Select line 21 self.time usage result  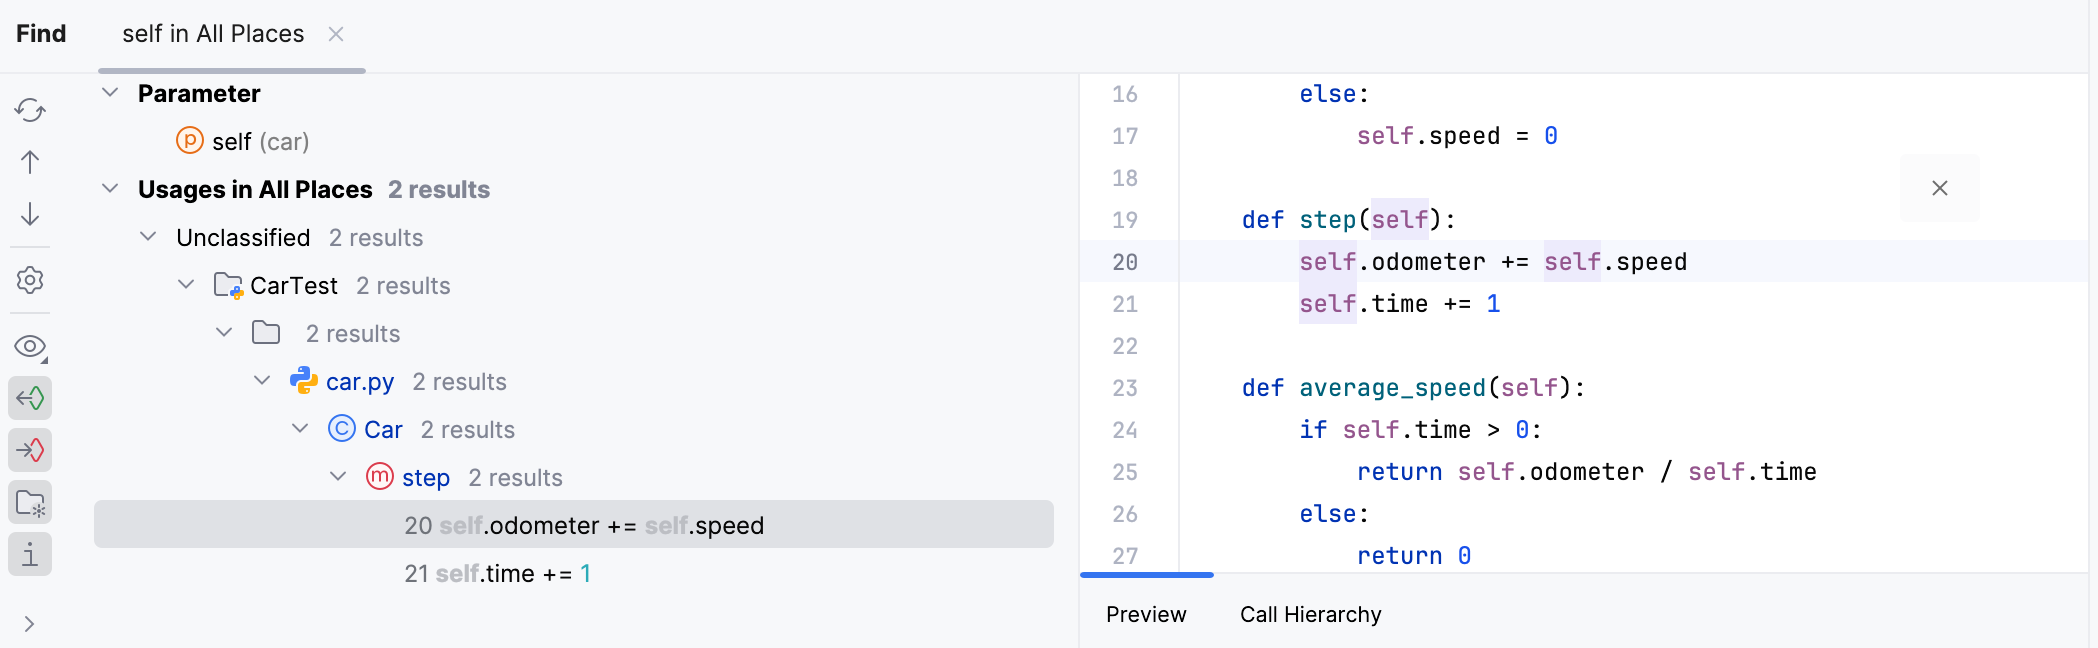click(x=500, y=574)
